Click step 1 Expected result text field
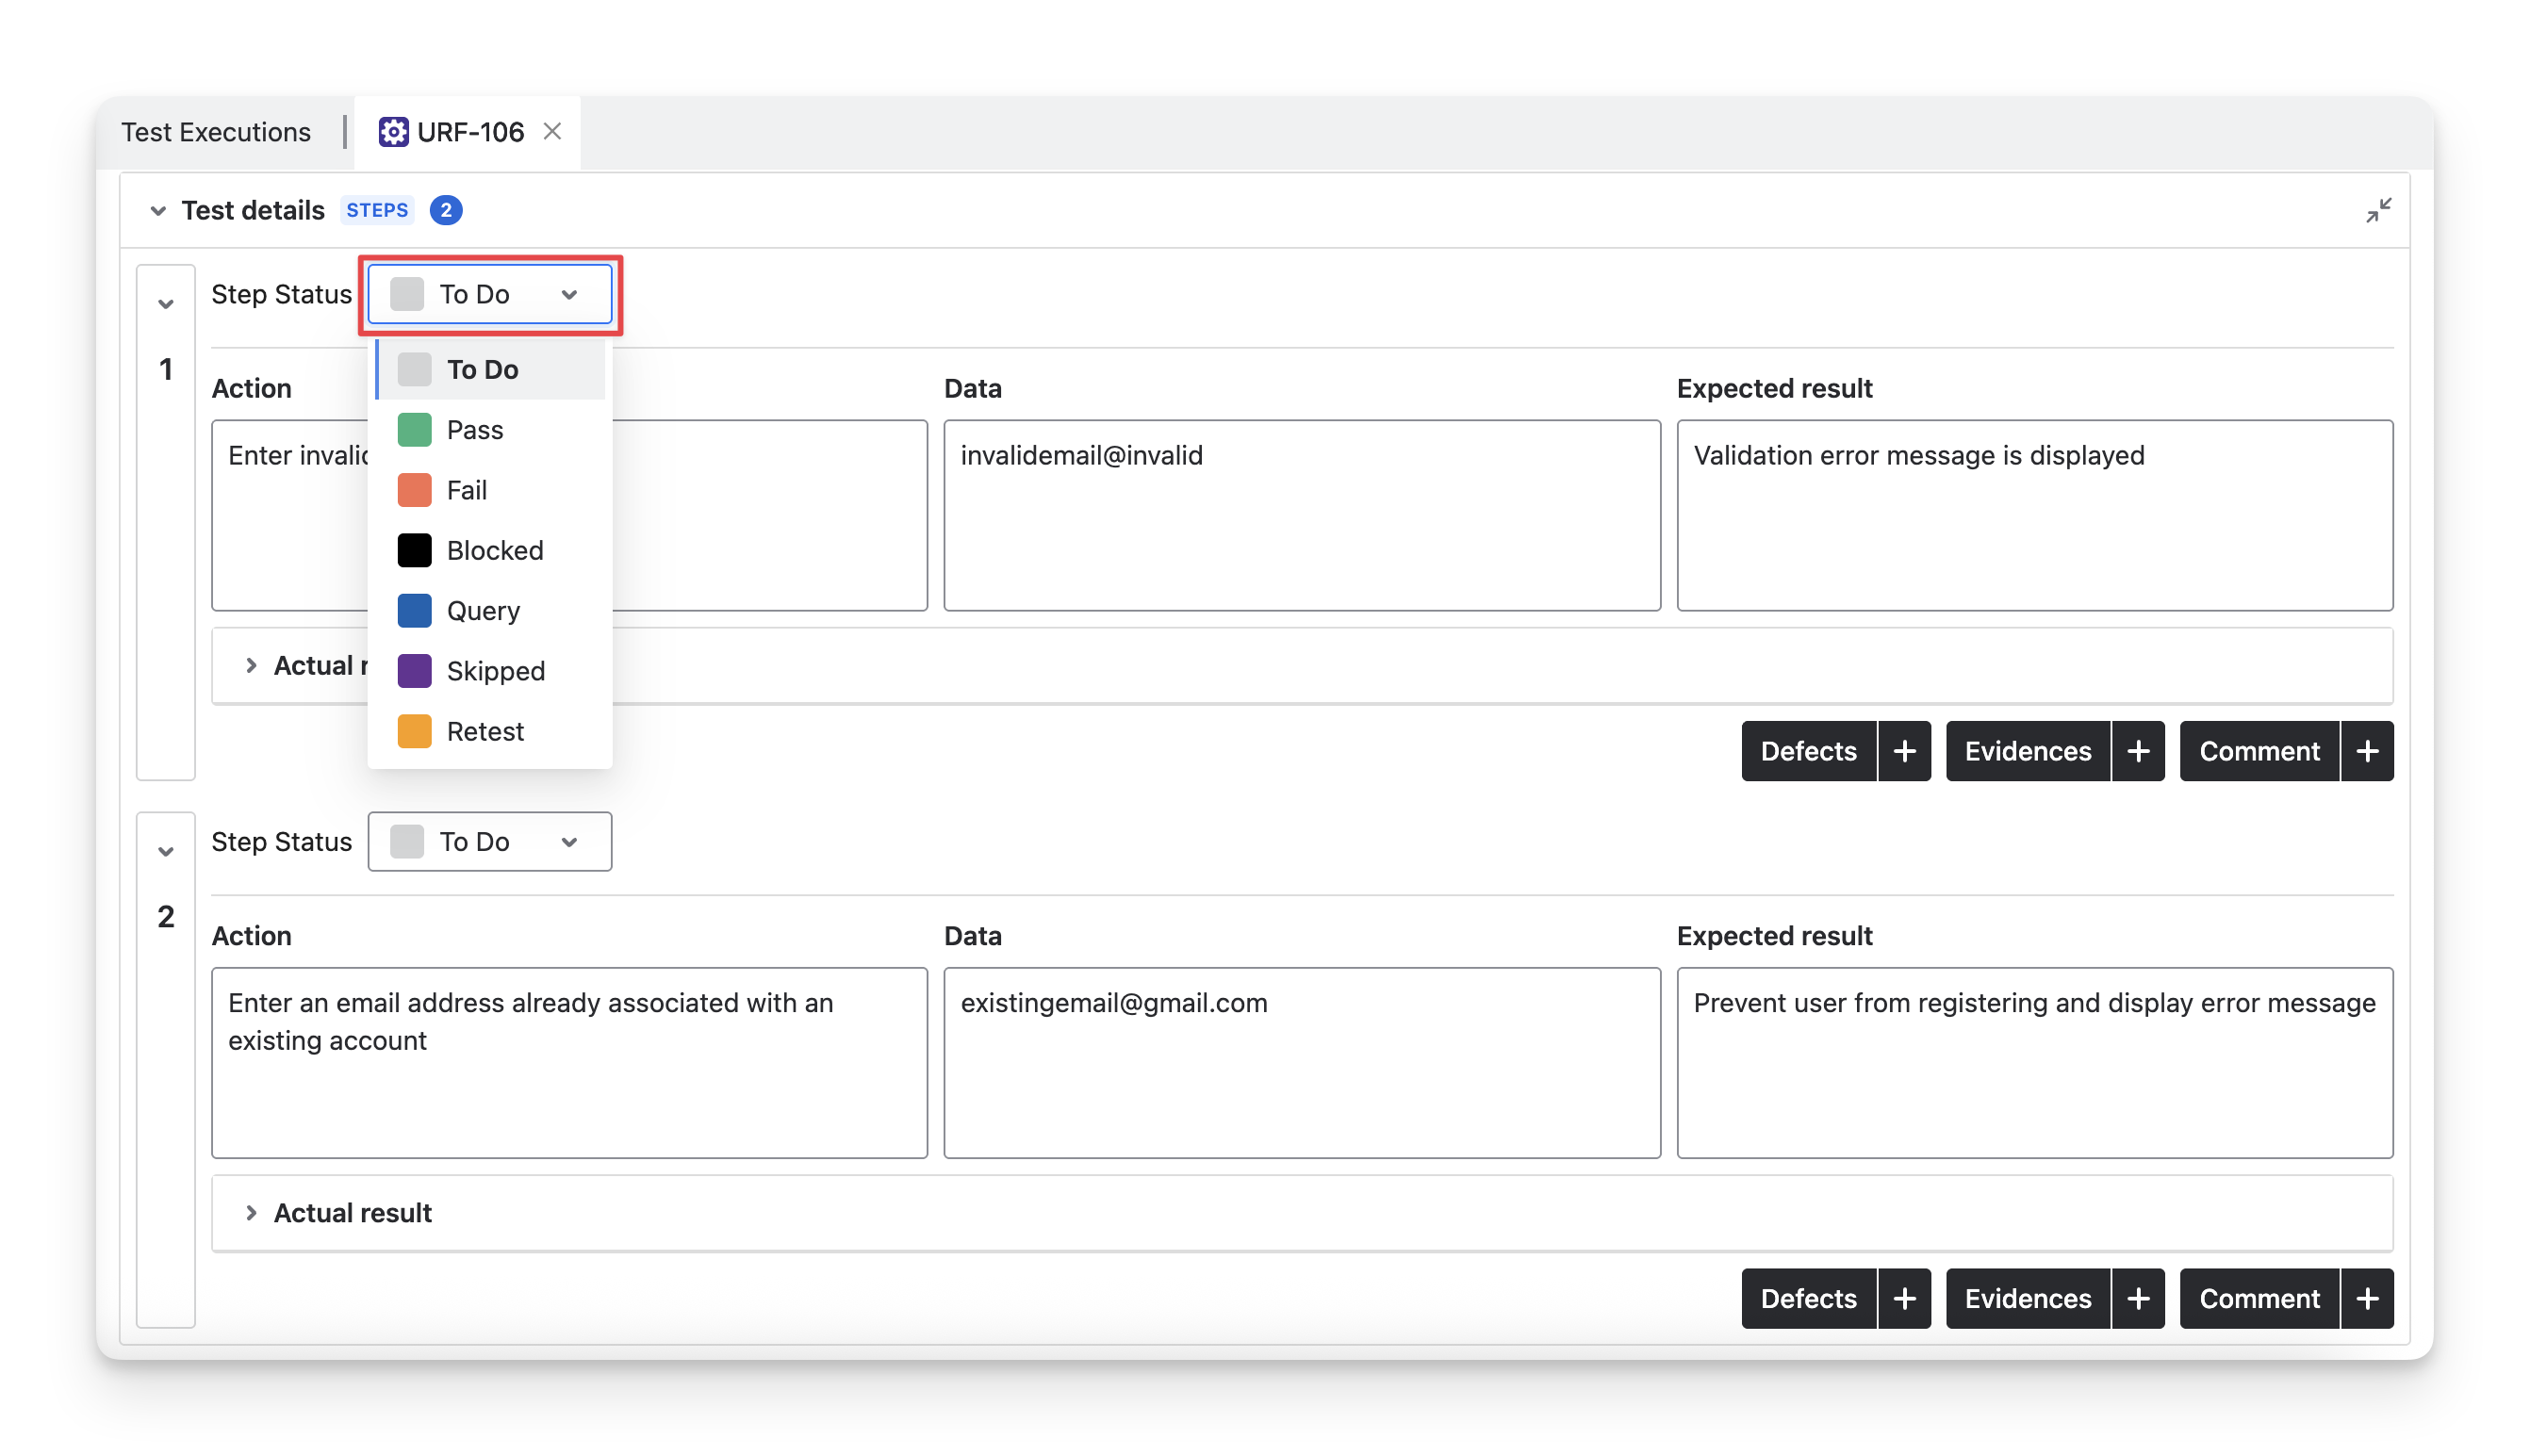 2034,515
